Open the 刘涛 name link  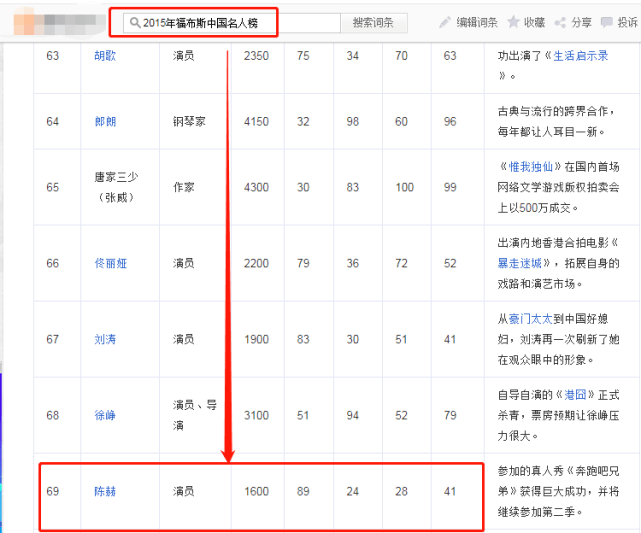click(104, 340)
